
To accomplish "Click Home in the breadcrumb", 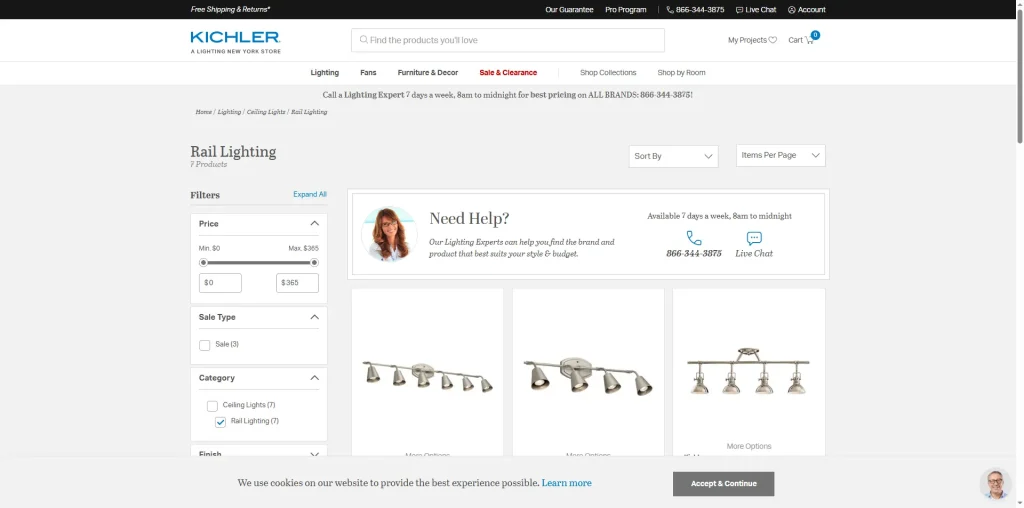I will [x=203, y=112].
